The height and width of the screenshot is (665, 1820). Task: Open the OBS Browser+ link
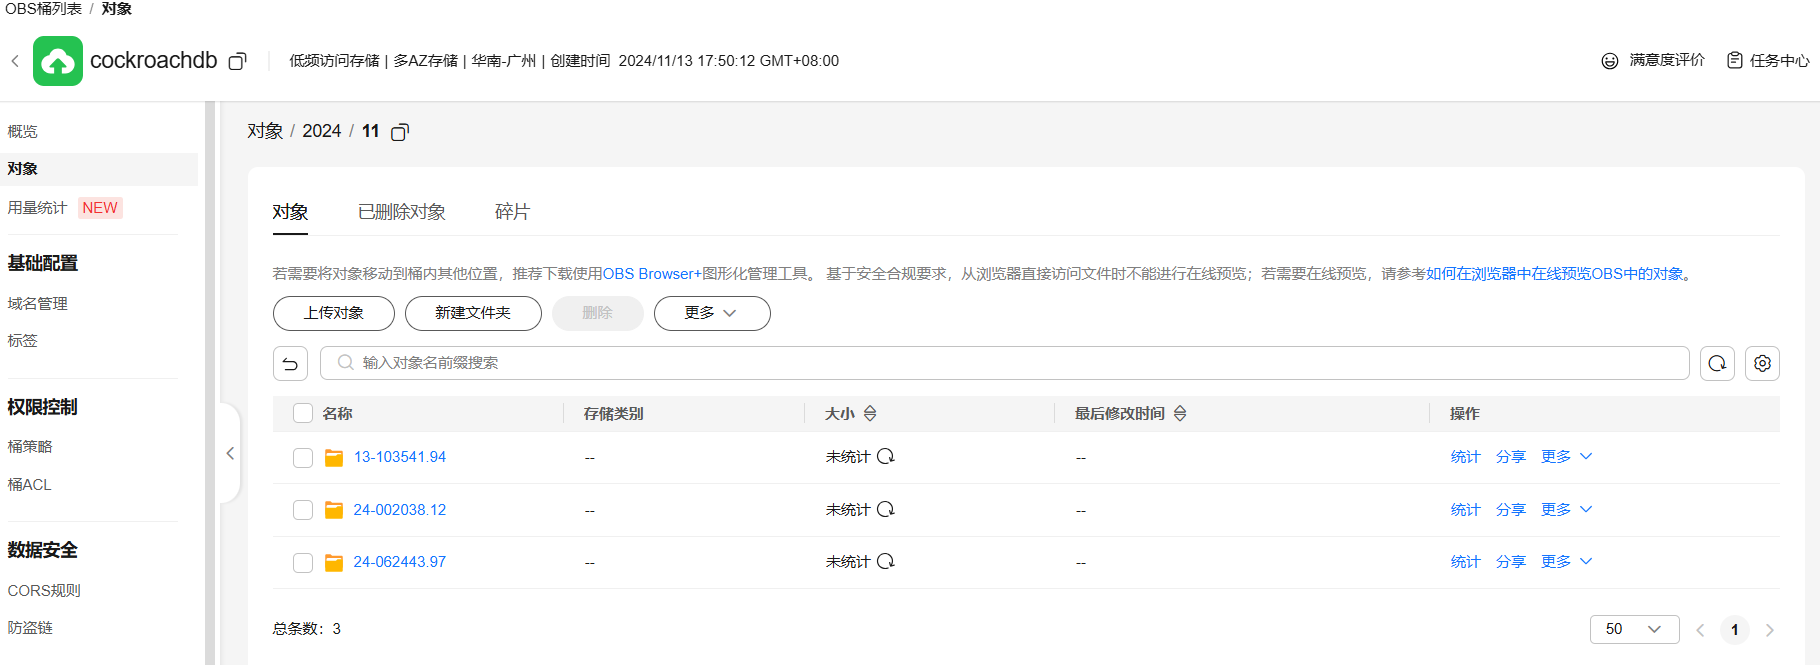(652, 274)
